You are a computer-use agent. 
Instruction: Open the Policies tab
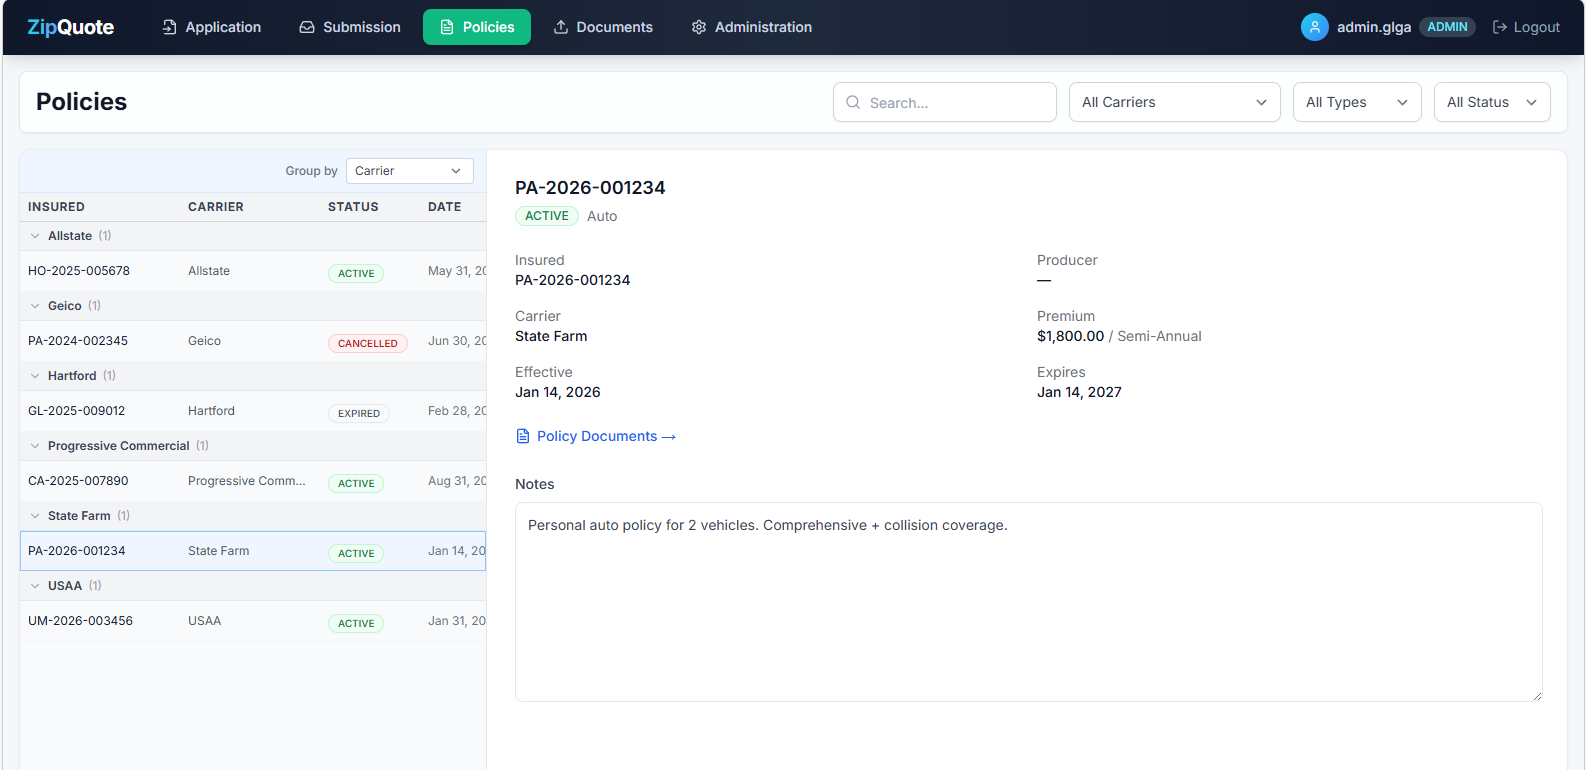[477, 27]
